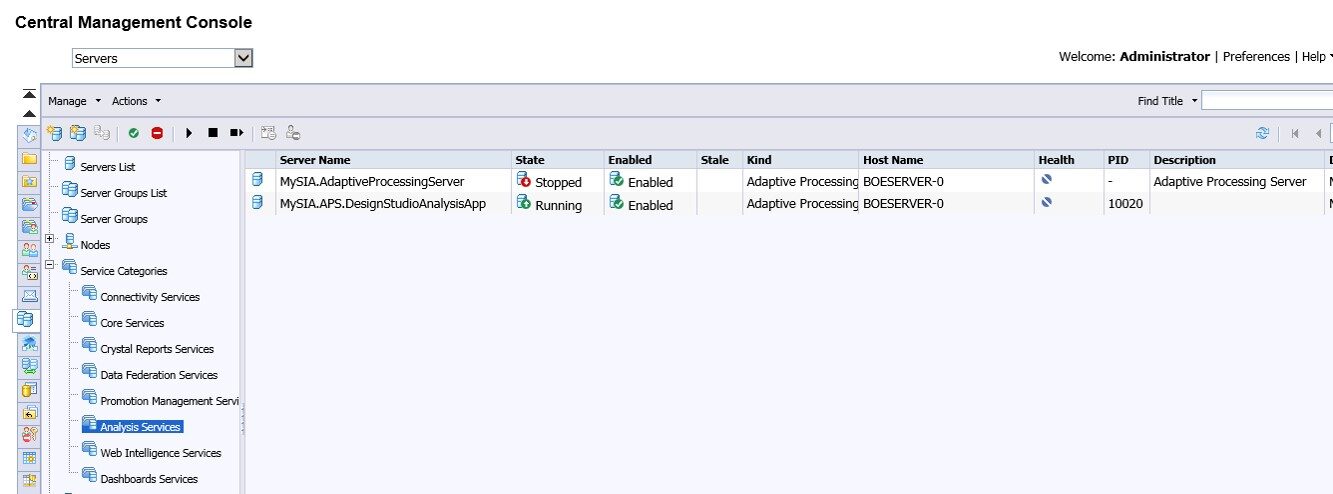This screenshot has width=1333, height=494.
Task: Sort by the Server Name column header
Action: [315, 160]
